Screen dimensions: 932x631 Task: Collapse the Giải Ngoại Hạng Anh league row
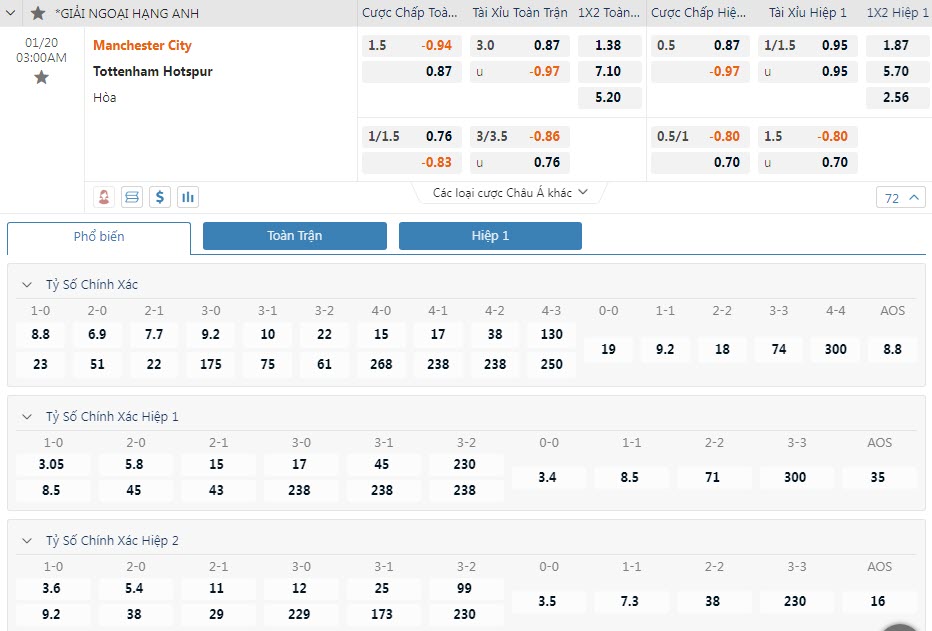(x=14, y=13)
